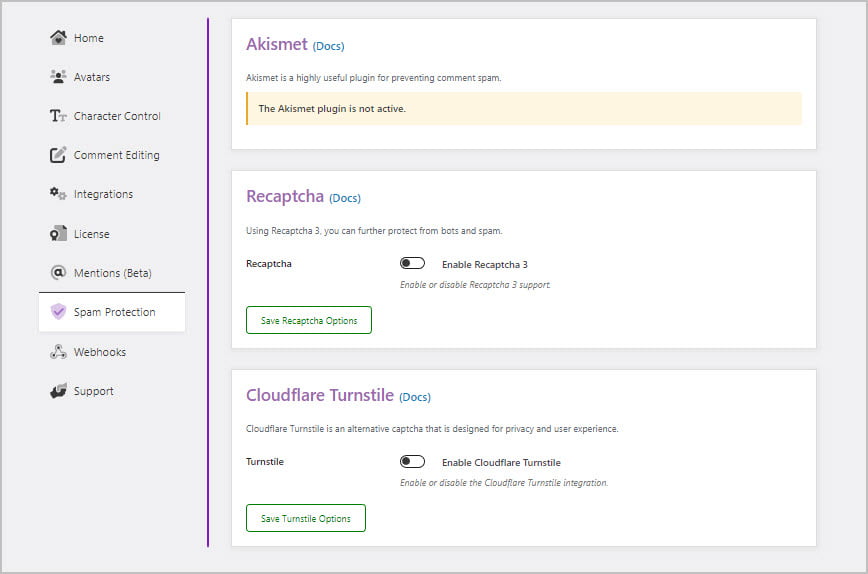Click the License key icon
Screen dimensions: 868x574
tap(58, 234)
